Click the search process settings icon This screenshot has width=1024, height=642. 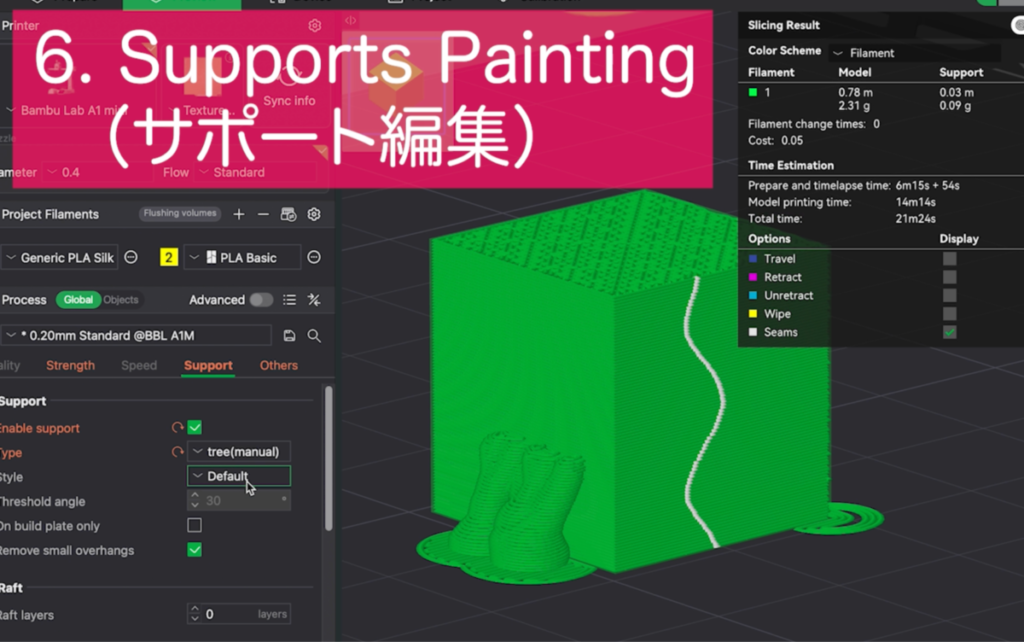click(314, 336)
